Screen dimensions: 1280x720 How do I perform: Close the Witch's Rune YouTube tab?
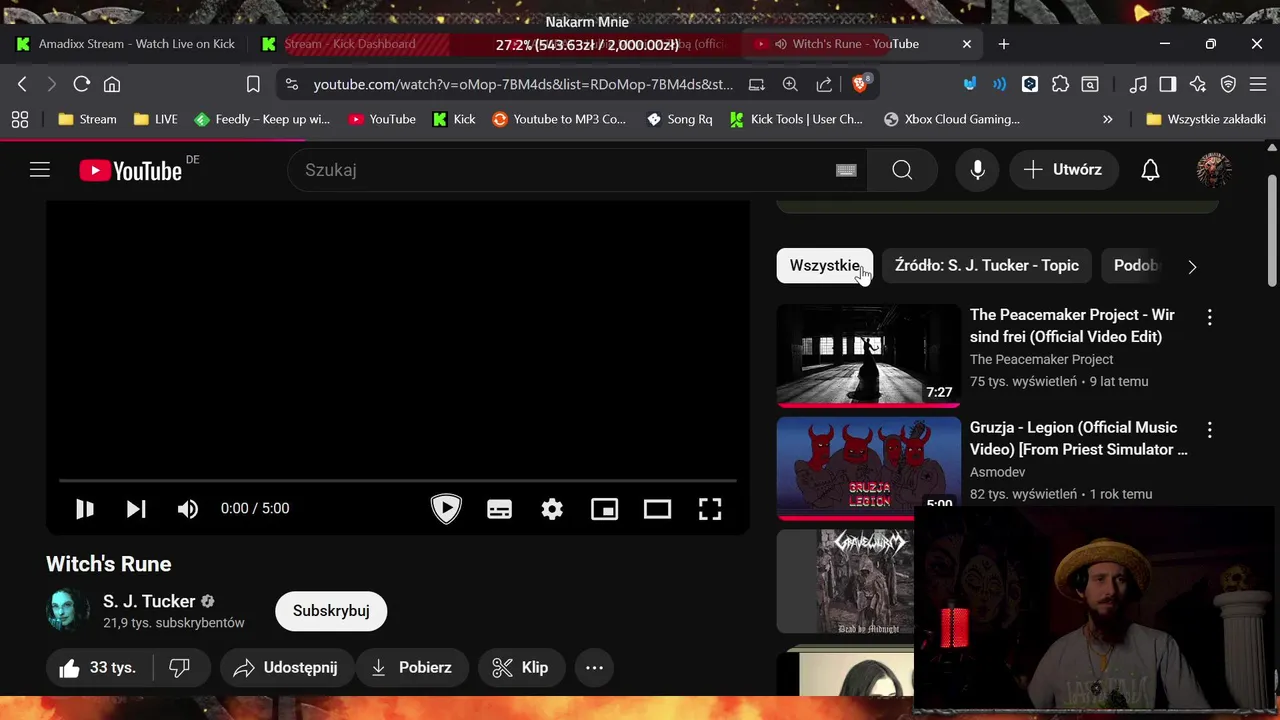coord(967,44)
